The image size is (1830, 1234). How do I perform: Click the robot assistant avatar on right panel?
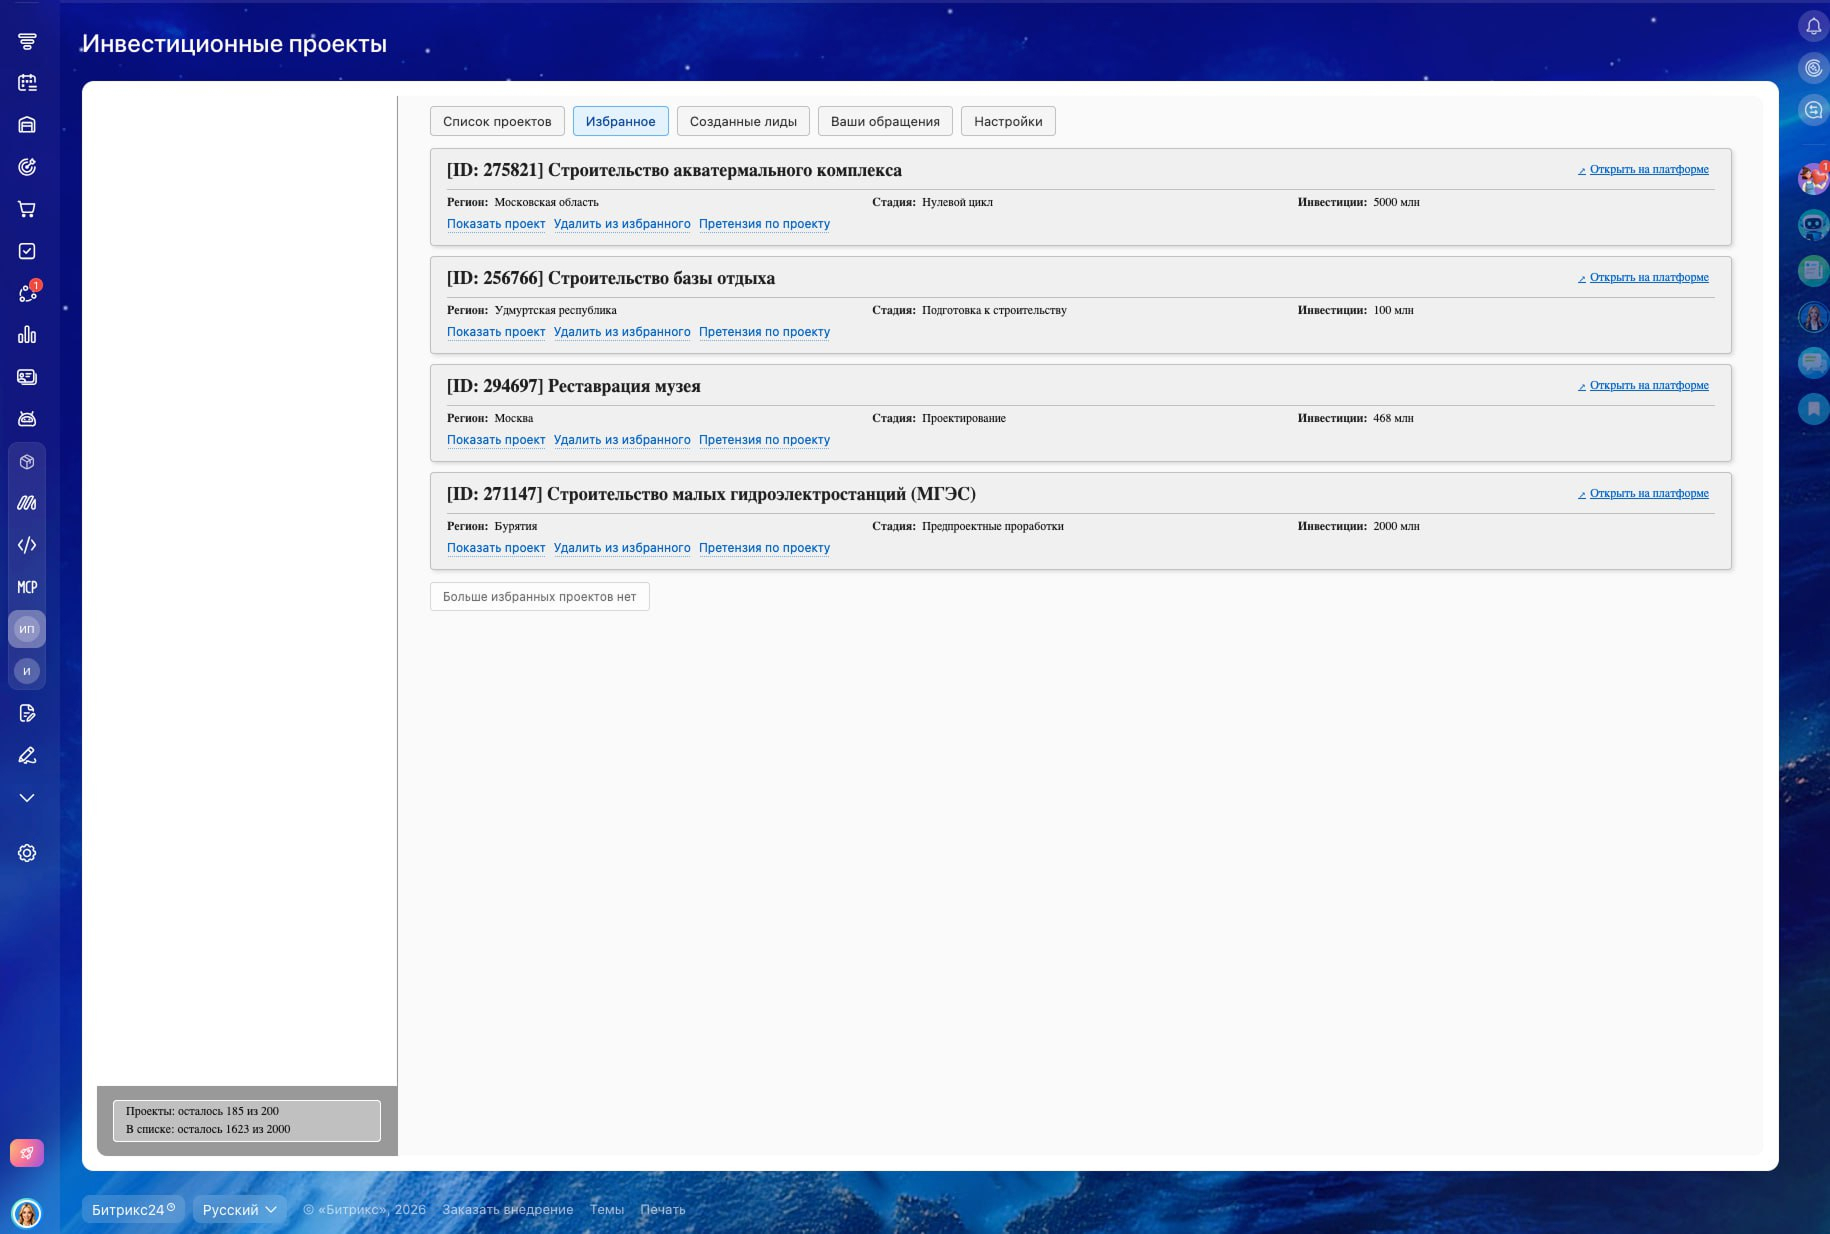click(x=1813, y=225)
